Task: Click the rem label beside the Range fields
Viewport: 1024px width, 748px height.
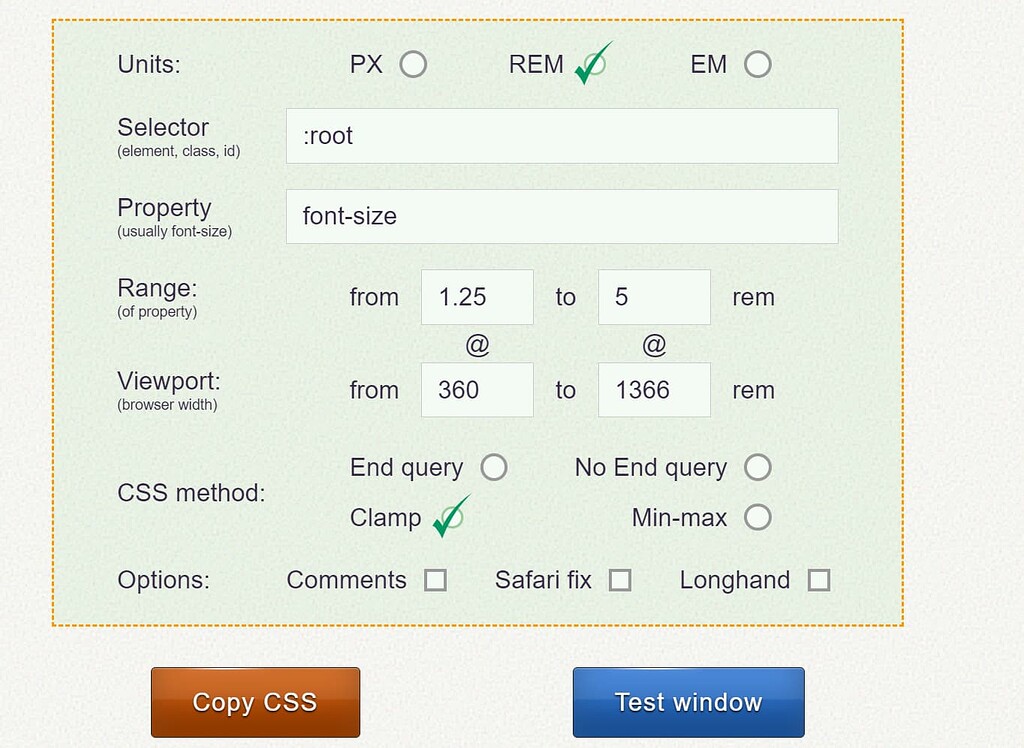Action: 752,297
